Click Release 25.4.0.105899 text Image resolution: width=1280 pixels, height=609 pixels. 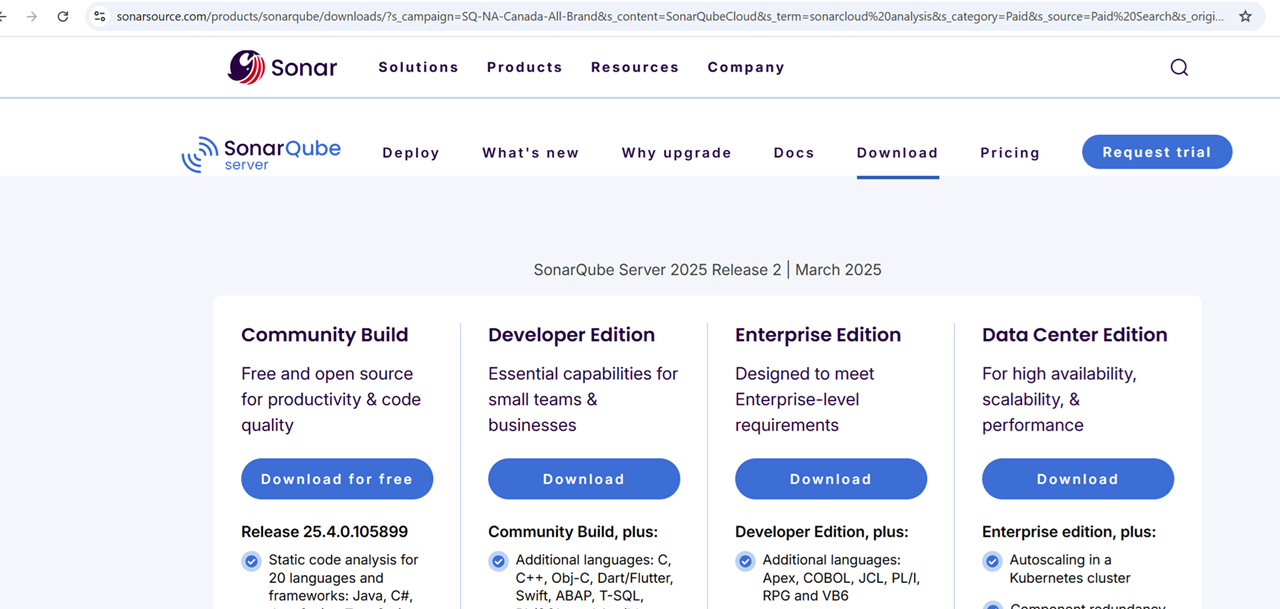[325, 532]
